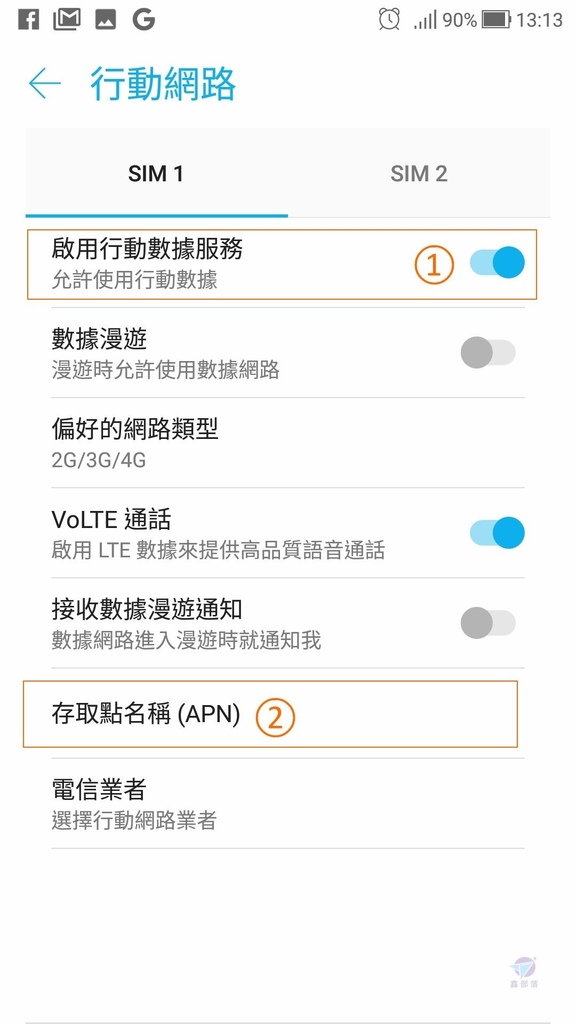Open the 偏好的網路類型 selection
This screenshot has width=576, height=1024.
[x=287, y=443]
